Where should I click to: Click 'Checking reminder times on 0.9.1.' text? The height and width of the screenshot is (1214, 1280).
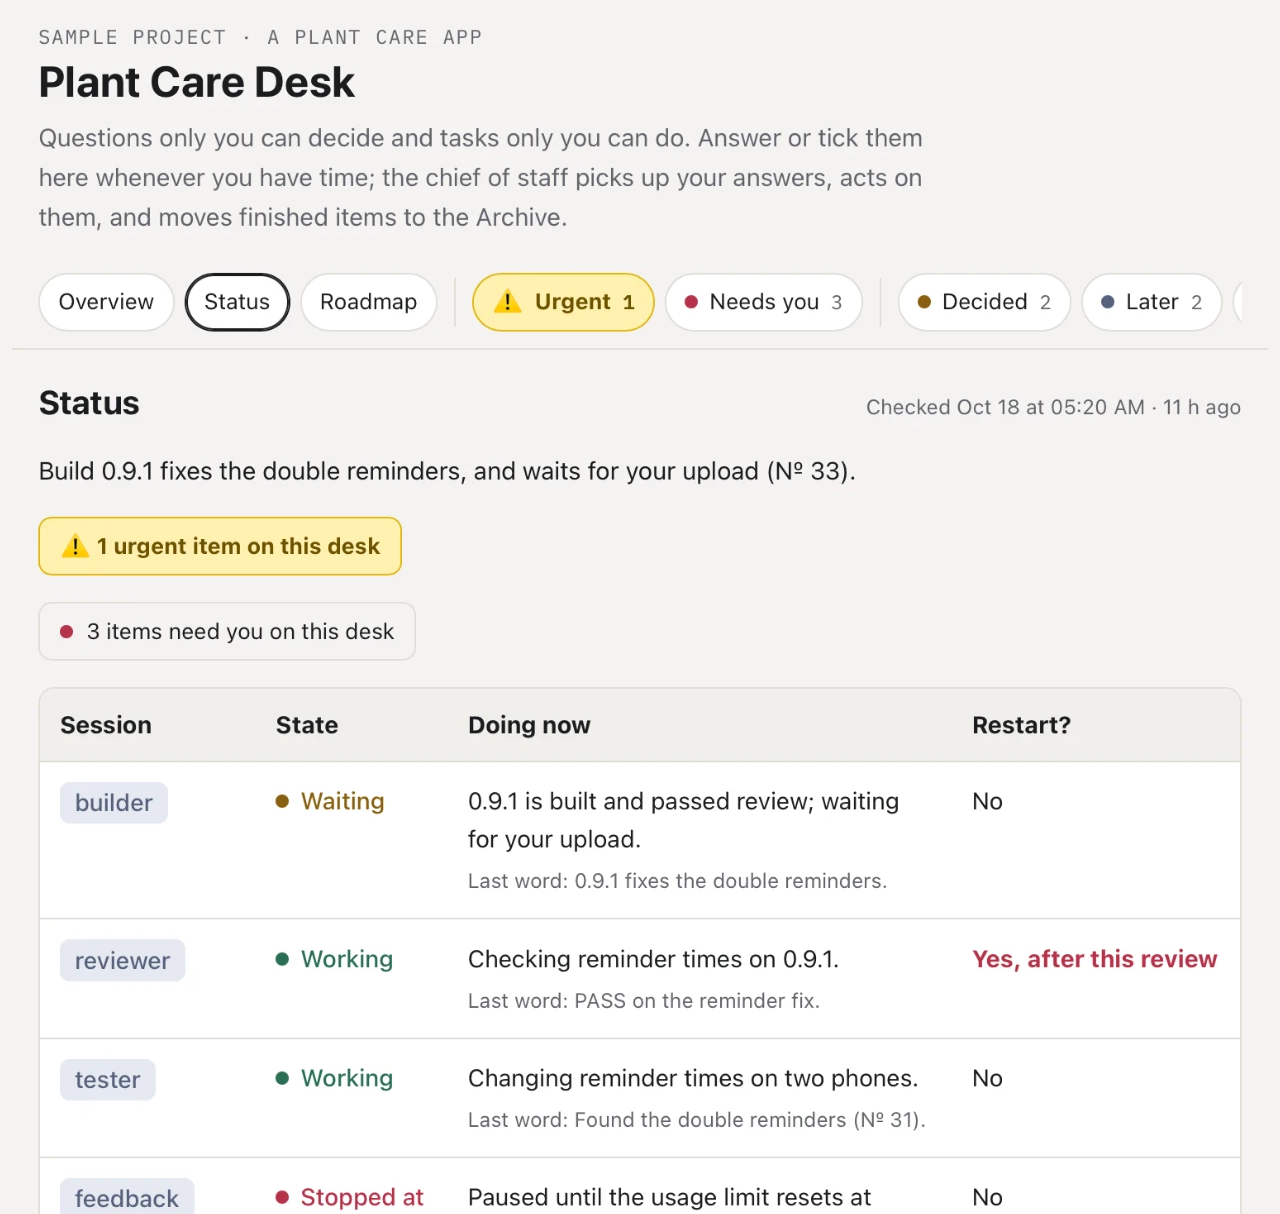[654, 959]
